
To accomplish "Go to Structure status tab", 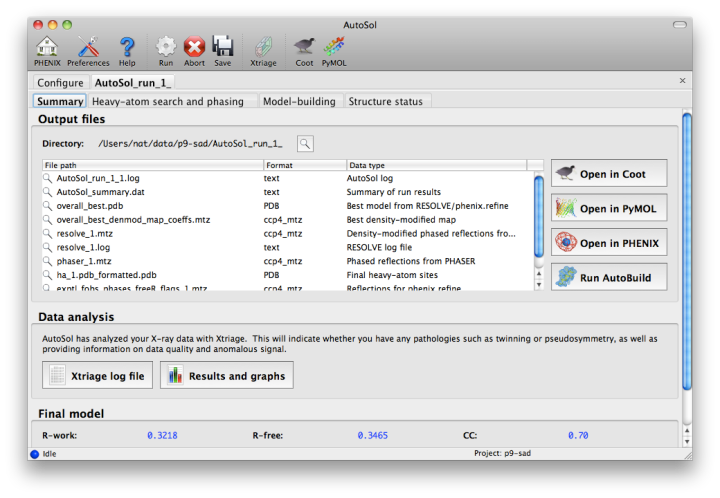I will point(385,101).
